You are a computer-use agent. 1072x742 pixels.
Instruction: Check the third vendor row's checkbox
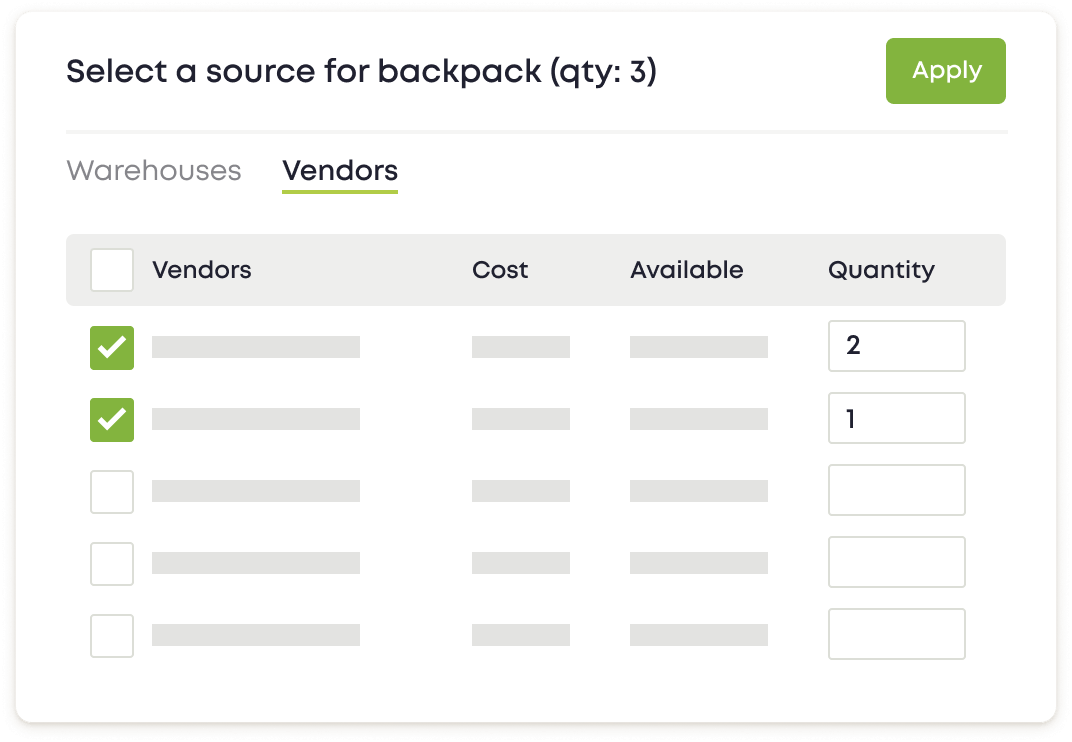coord(112,492)
